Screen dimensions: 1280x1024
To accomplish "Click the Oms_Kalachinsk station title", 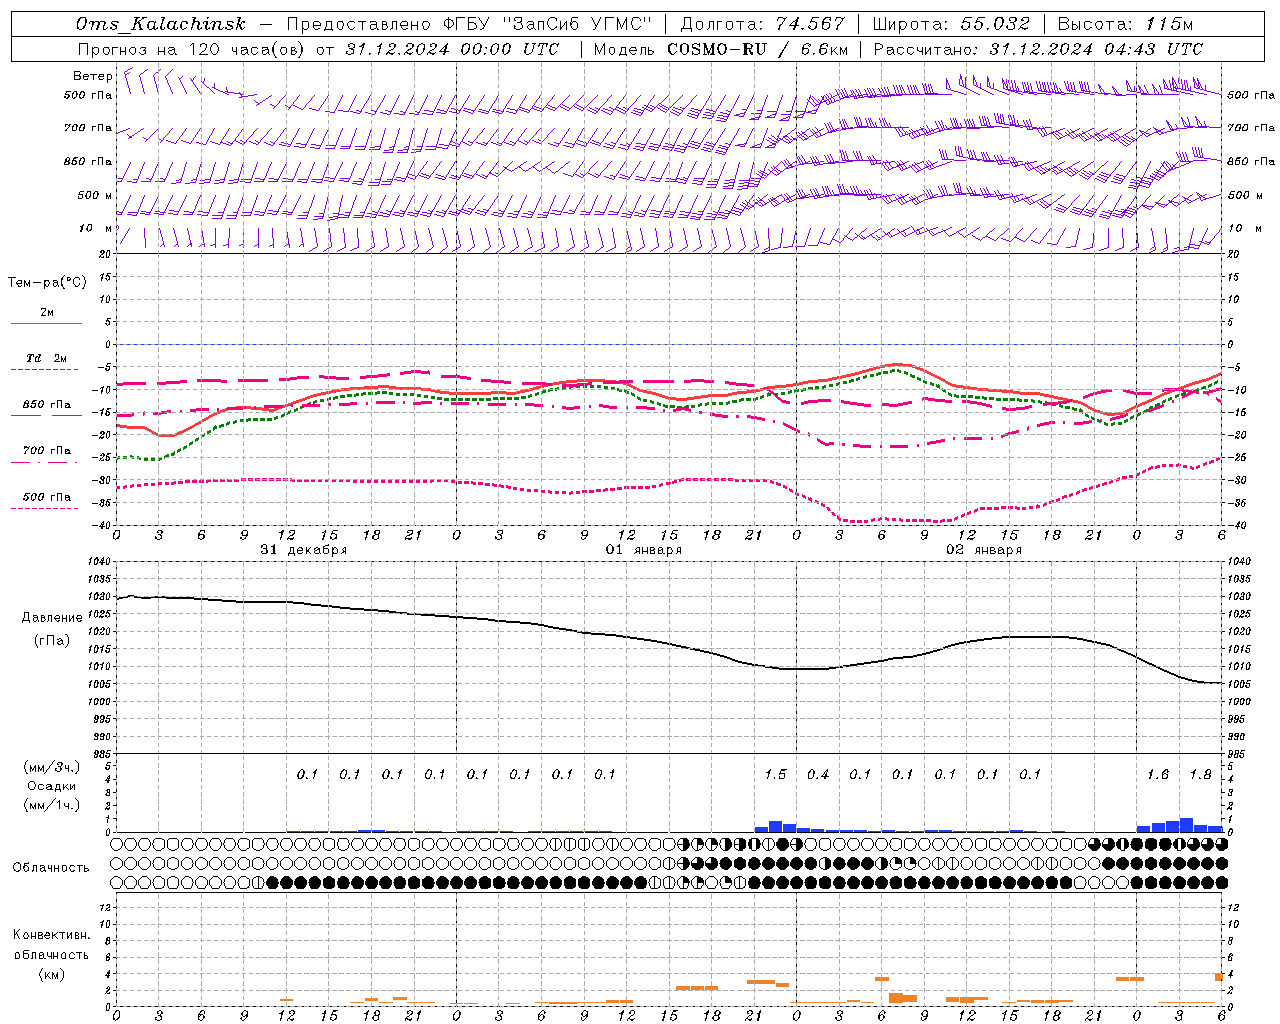I will click(160, 24).
